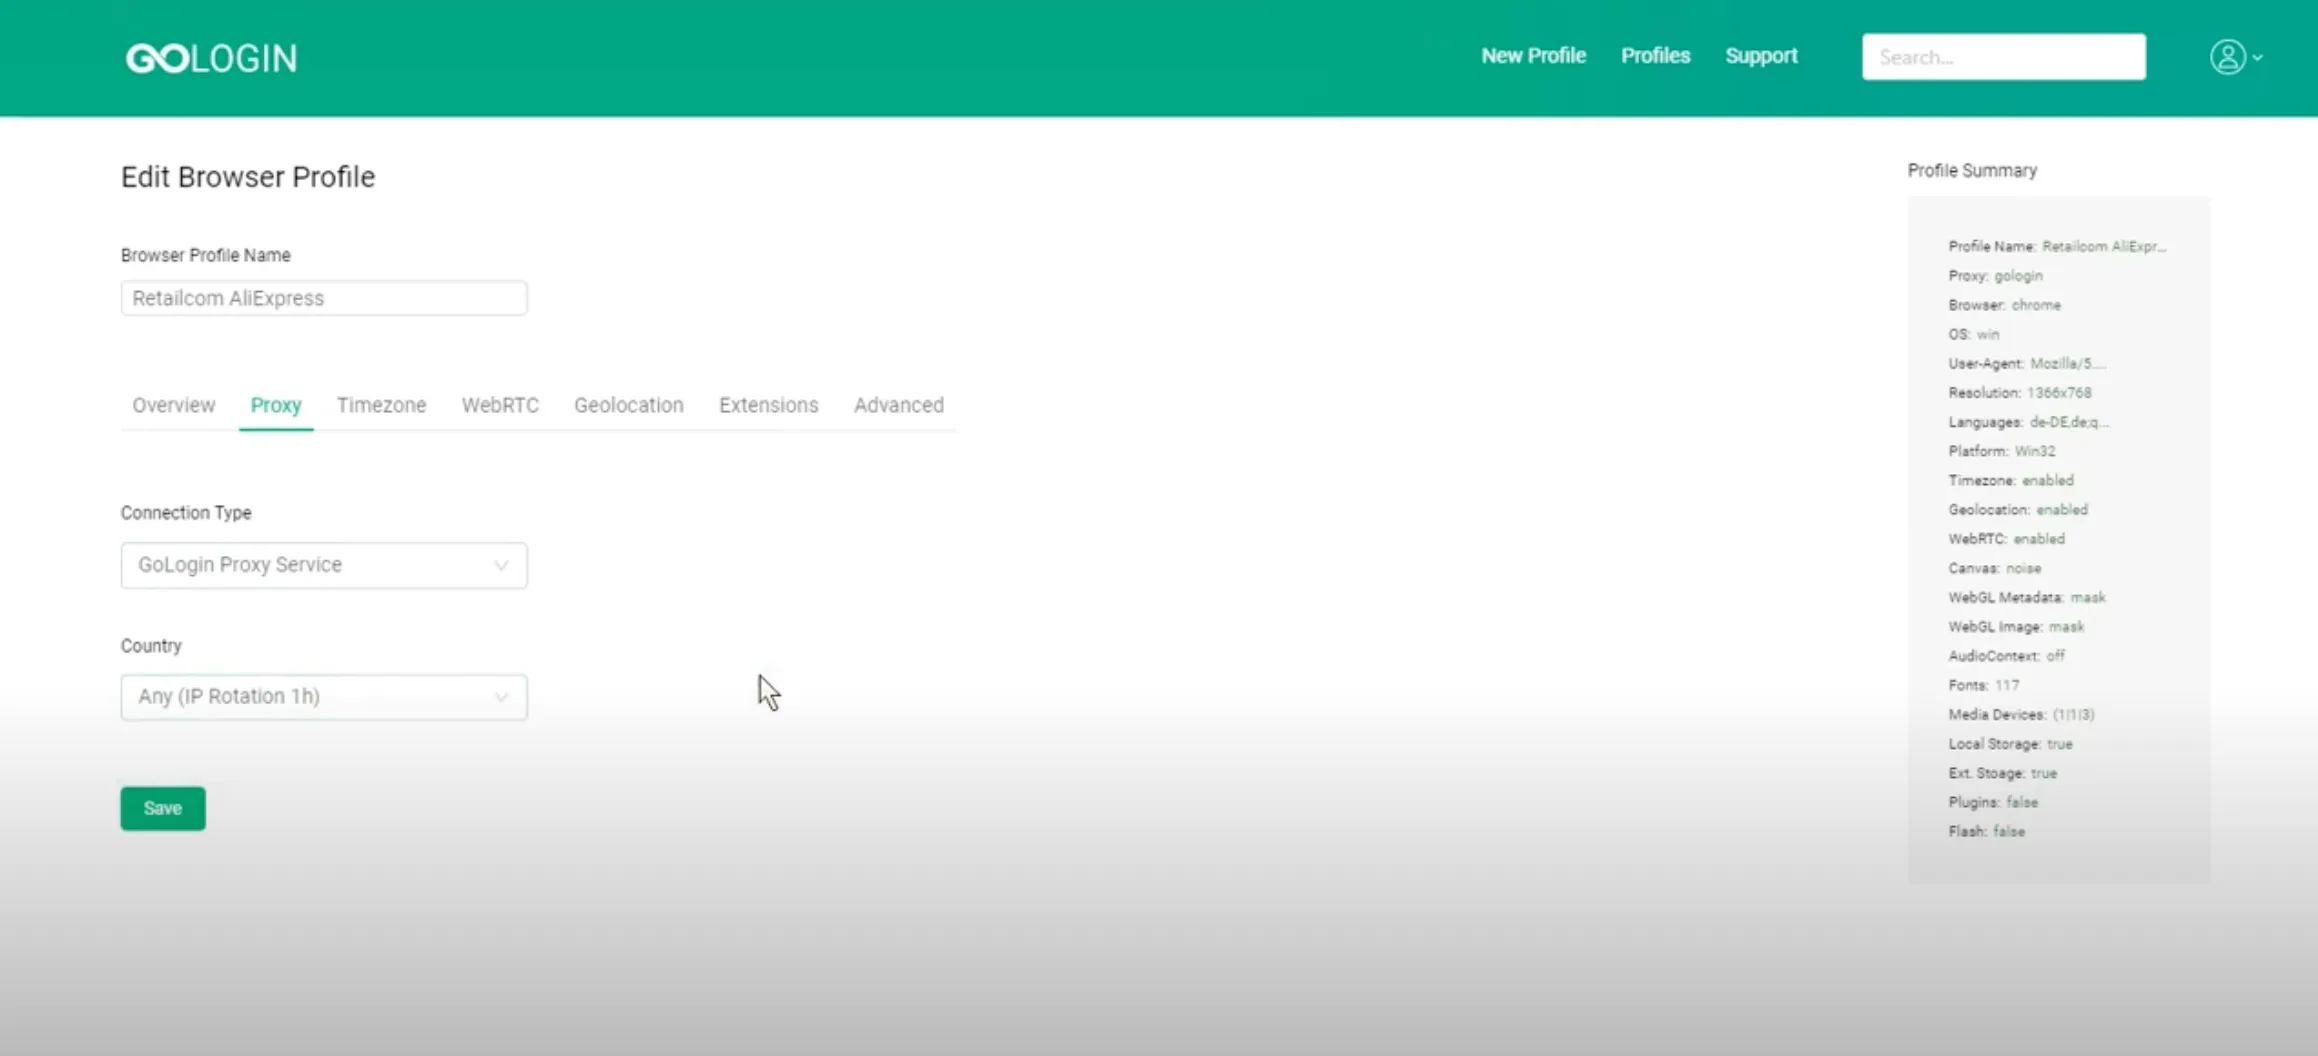Open the New Profile page
The width and height of the screenshot is (2318, 1056).
point(1533,56)
